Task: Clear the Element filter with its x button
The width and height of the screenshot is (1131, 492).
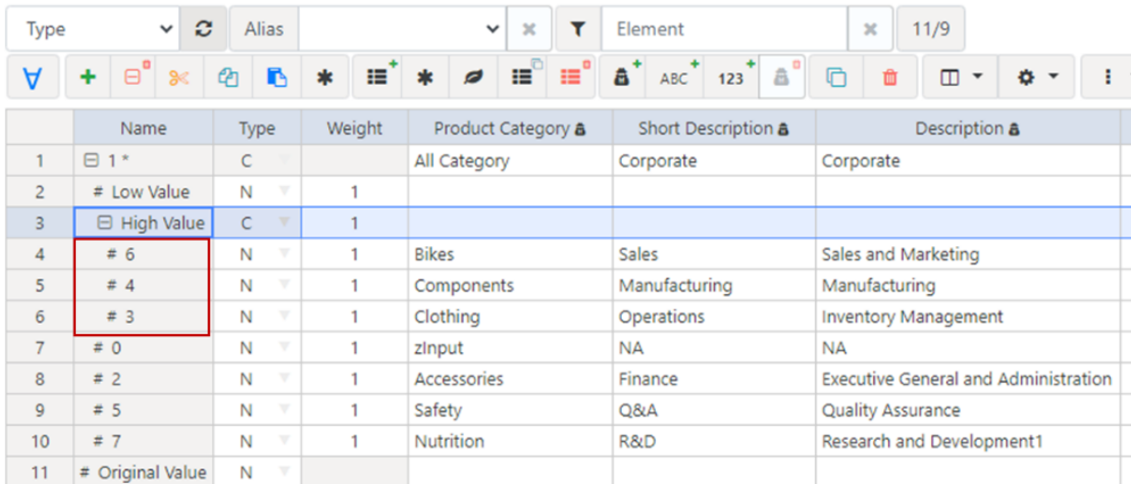Action: (x=871, y=29)
